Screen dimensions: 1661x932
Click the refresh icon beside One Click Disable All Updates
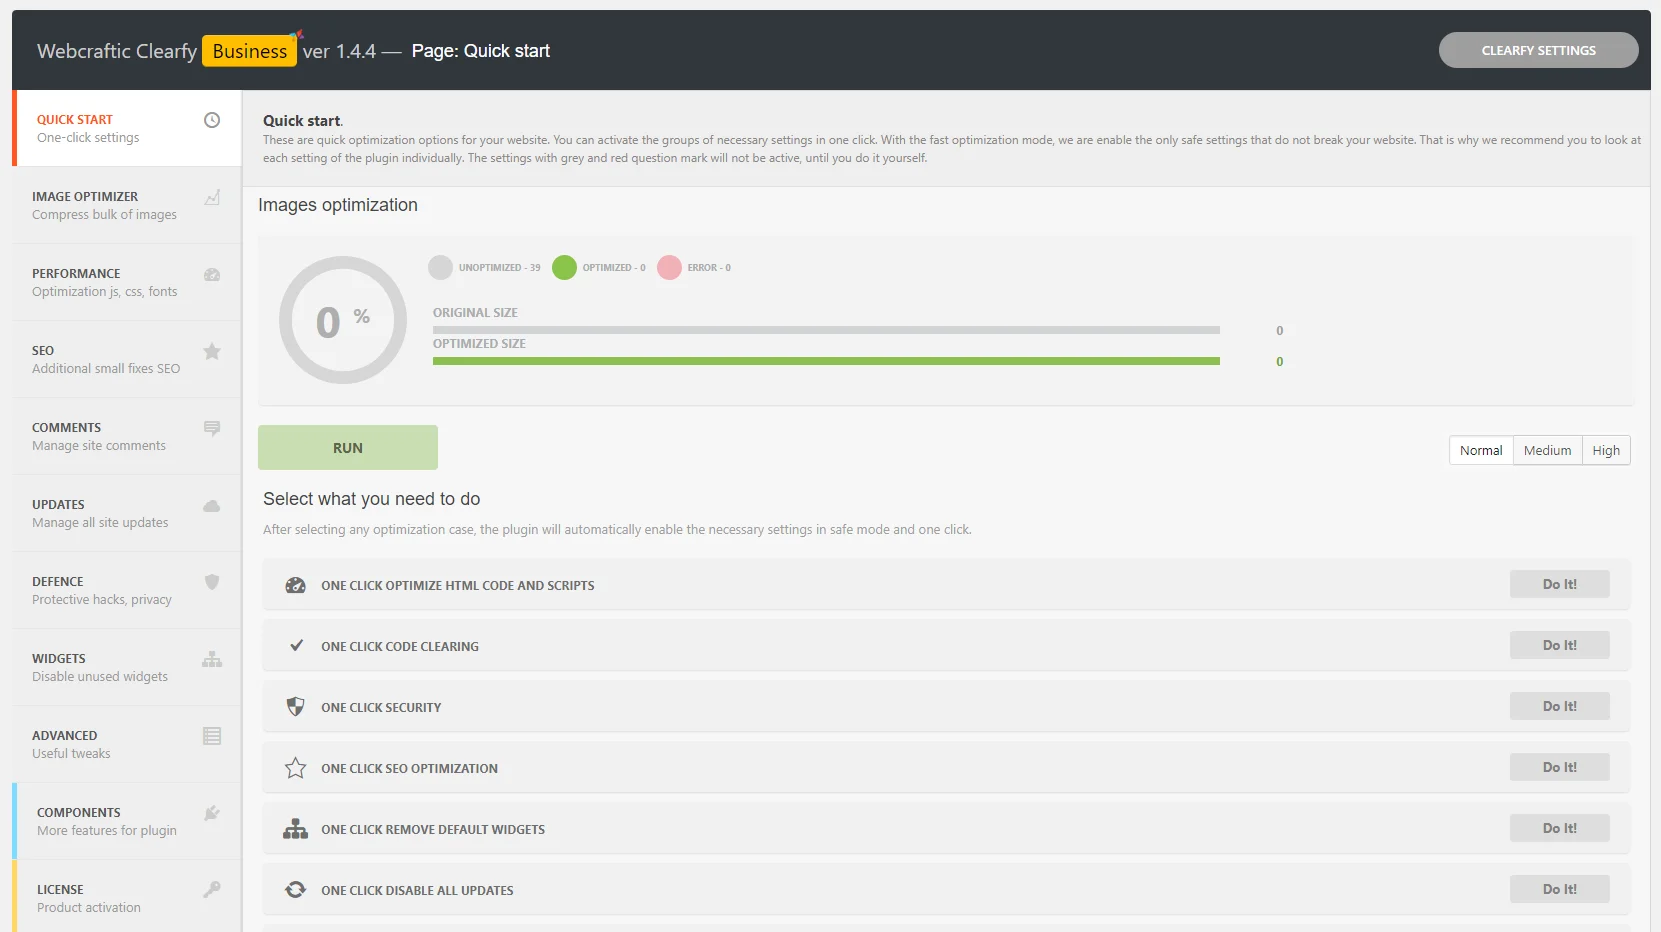click(x=295, y=889)
